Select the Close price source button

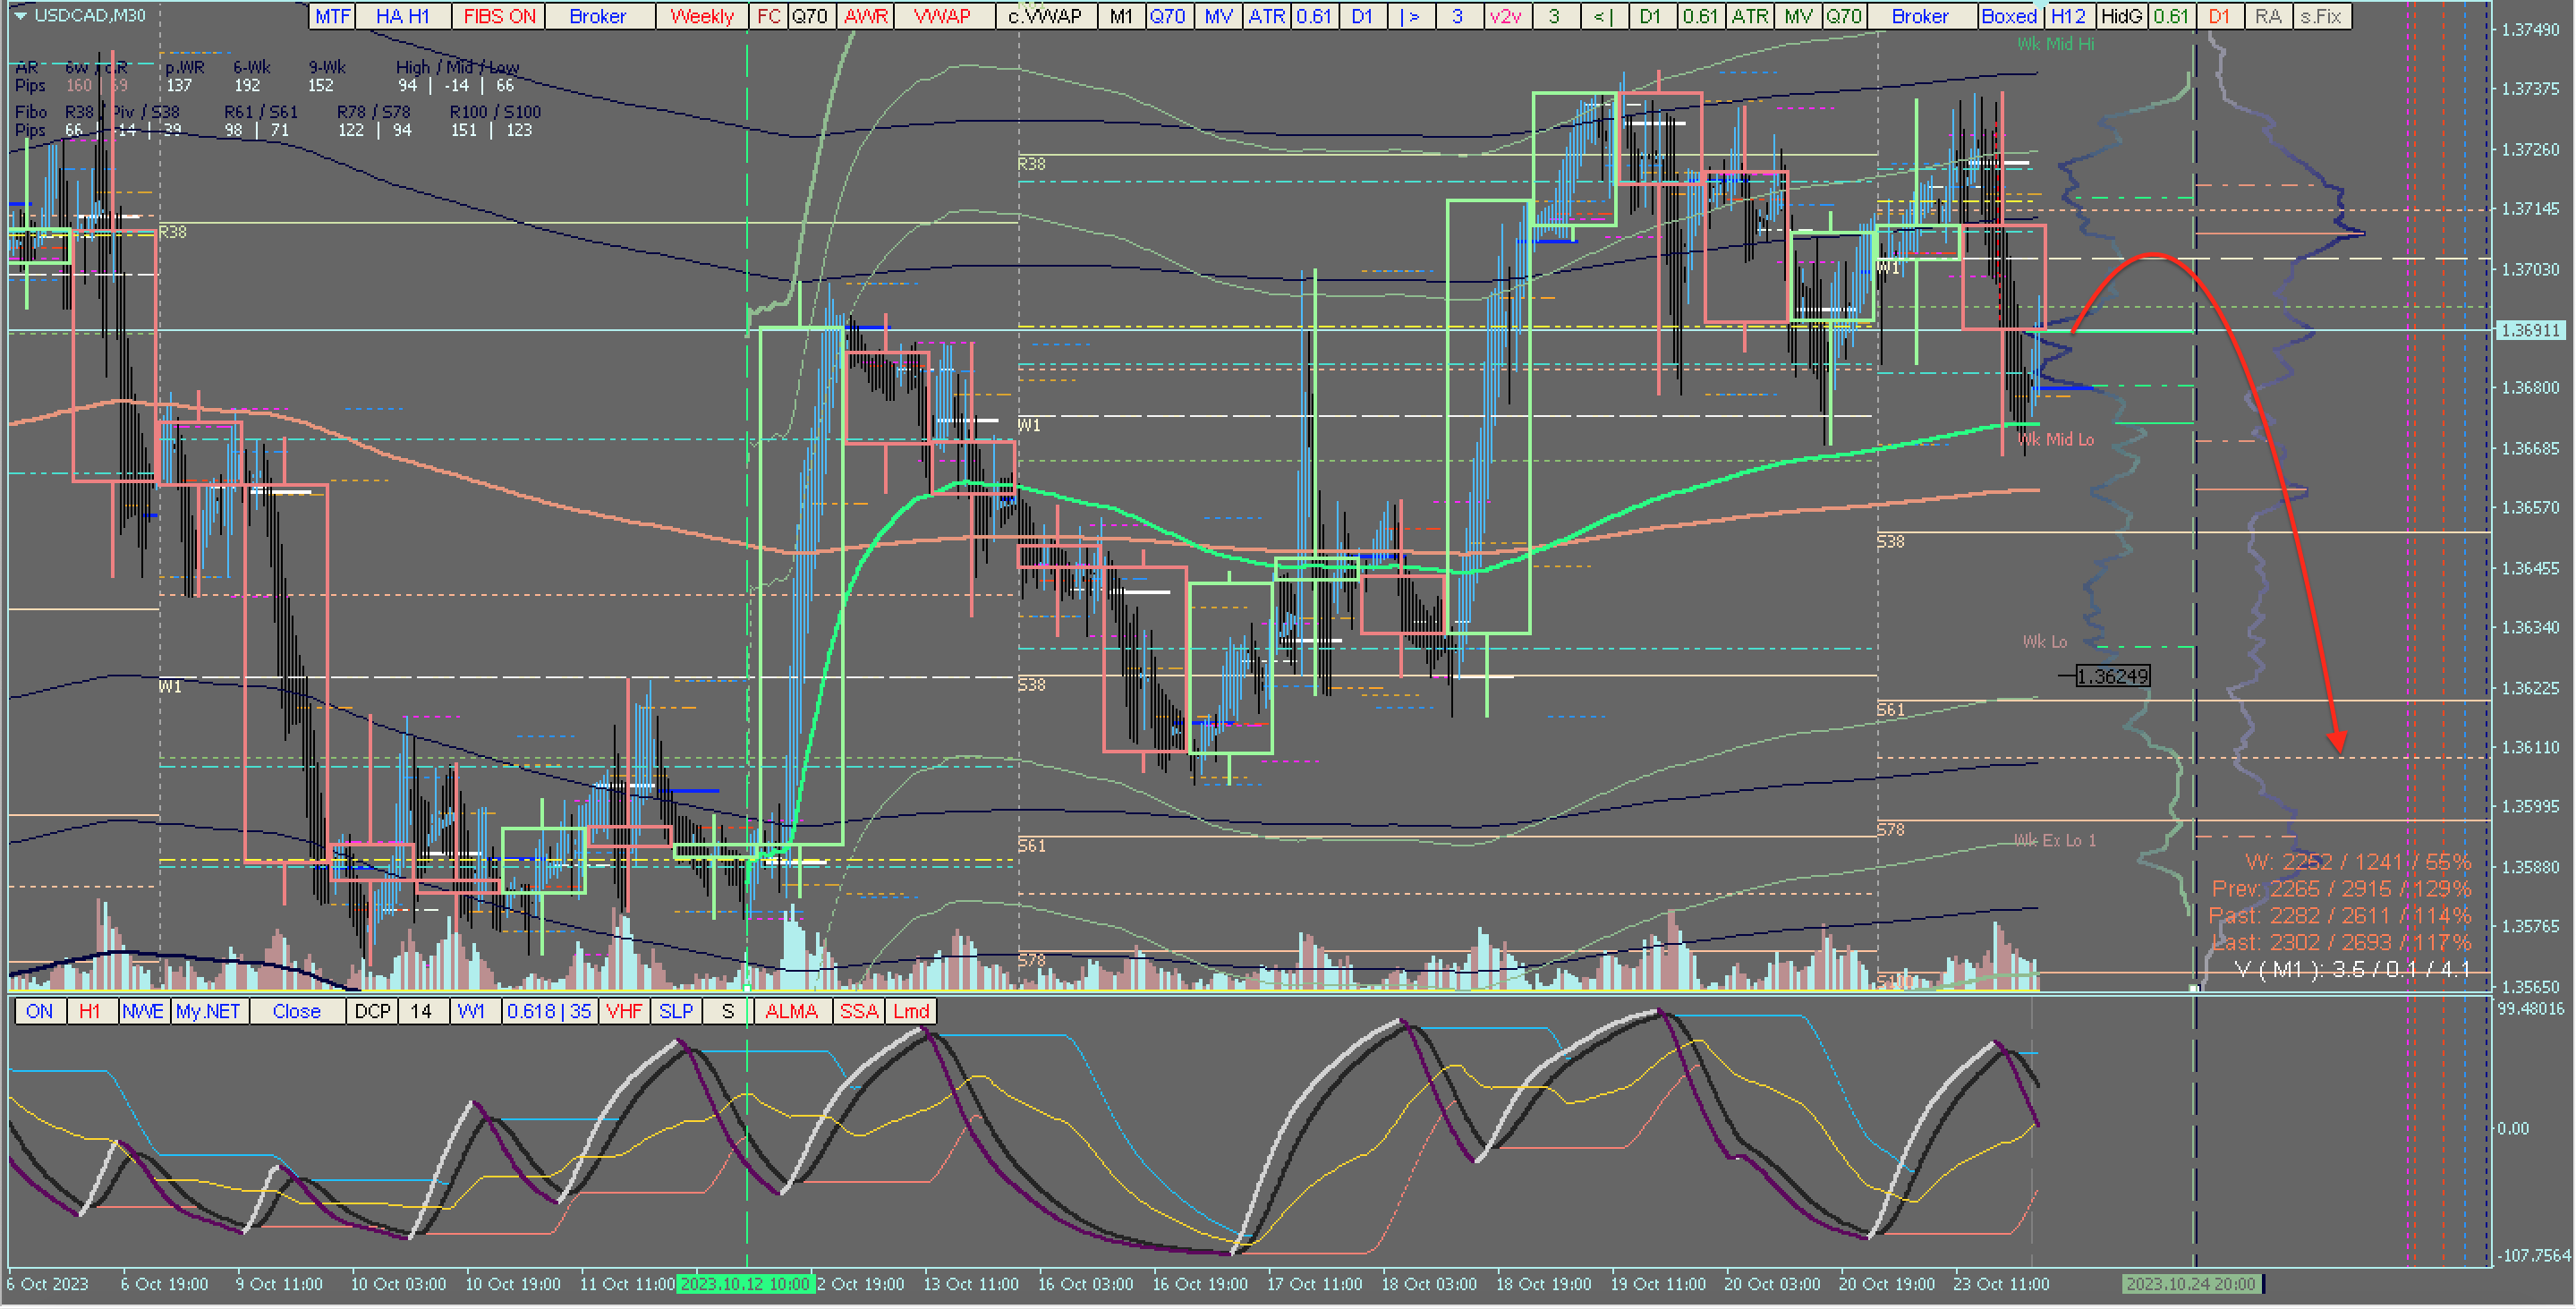296,1012
